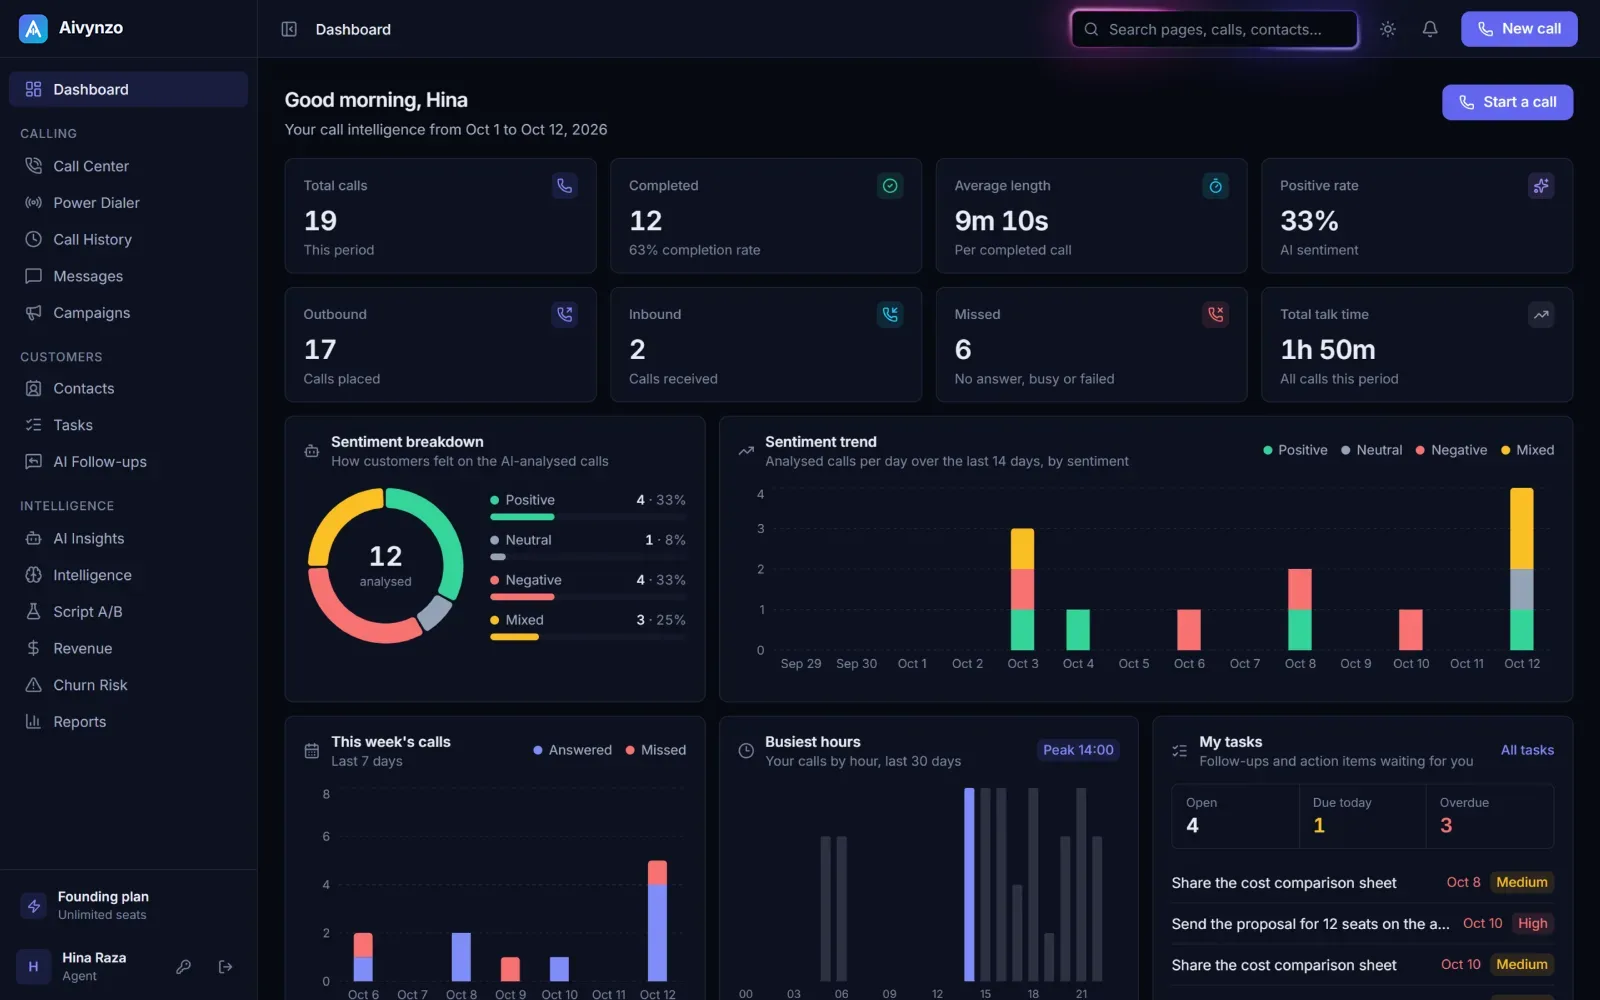1600x1000 pixels.
Task: Click the Total talk time trend icon
Action: click(x=1541, y=315)
